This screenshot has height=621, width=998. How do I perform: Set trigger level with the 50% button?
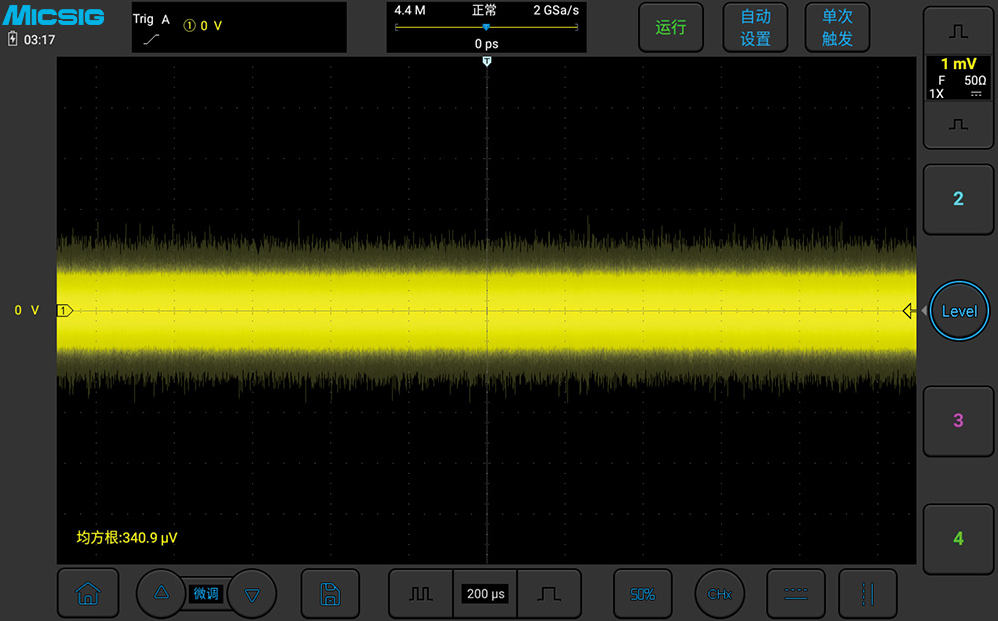coord(642,594)
